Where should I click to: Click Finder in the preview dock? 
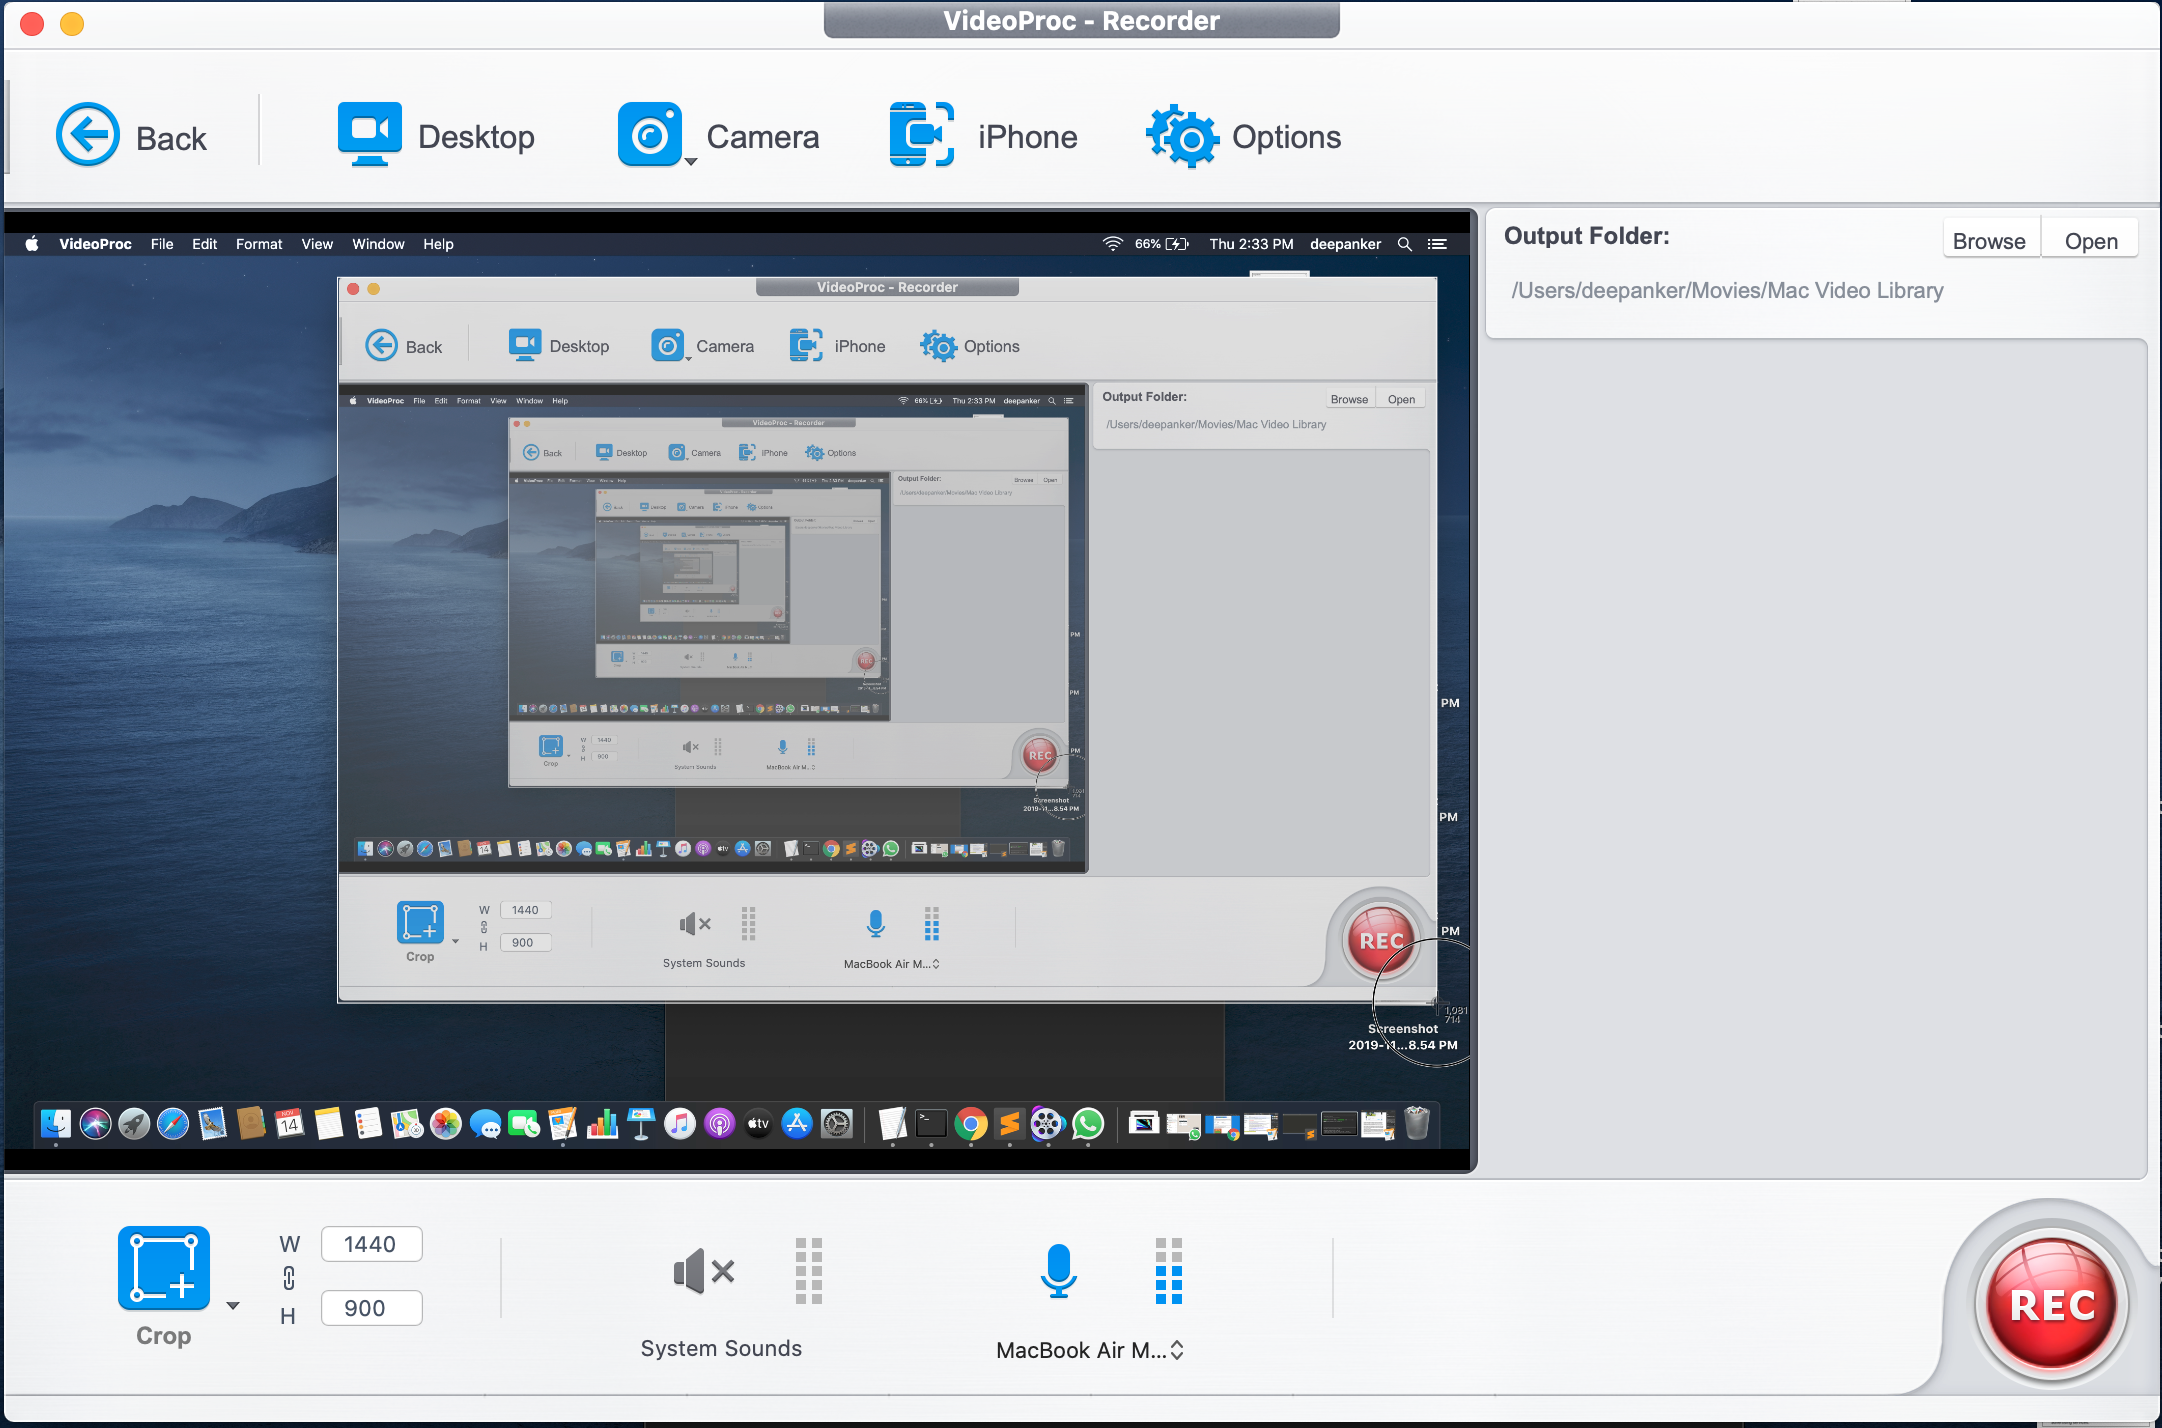pyautogui.click(x=56, y=1124)
